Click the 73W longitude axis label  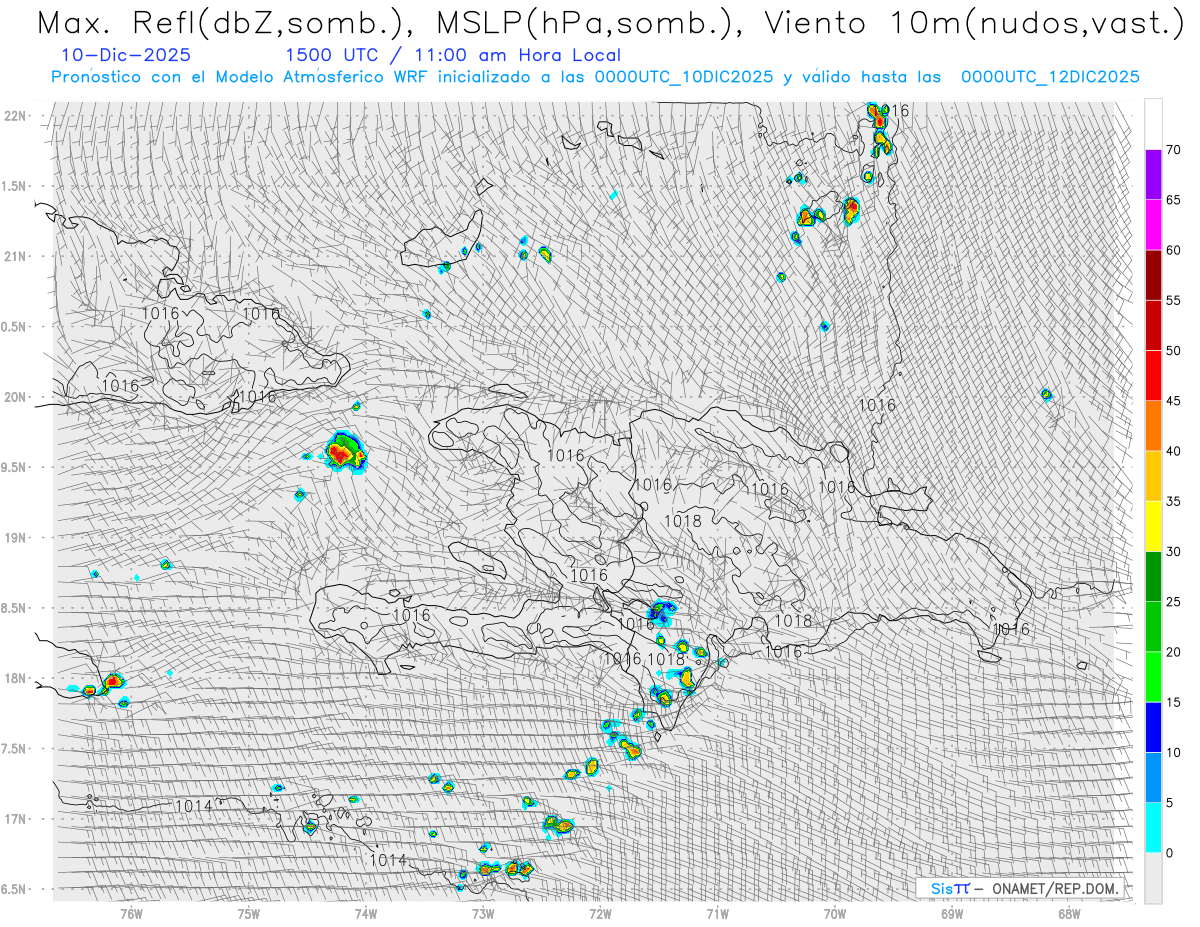pyautogui.click(x=483, y=913)
